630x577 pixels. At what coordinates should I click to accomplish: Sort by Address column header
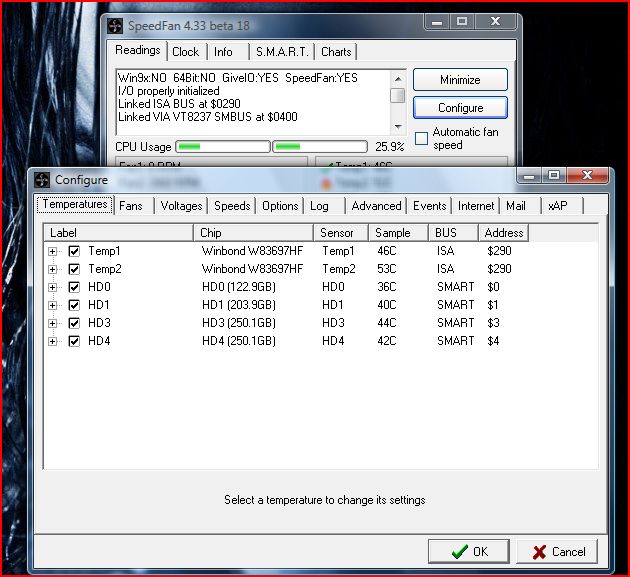[x=504, y=233]
